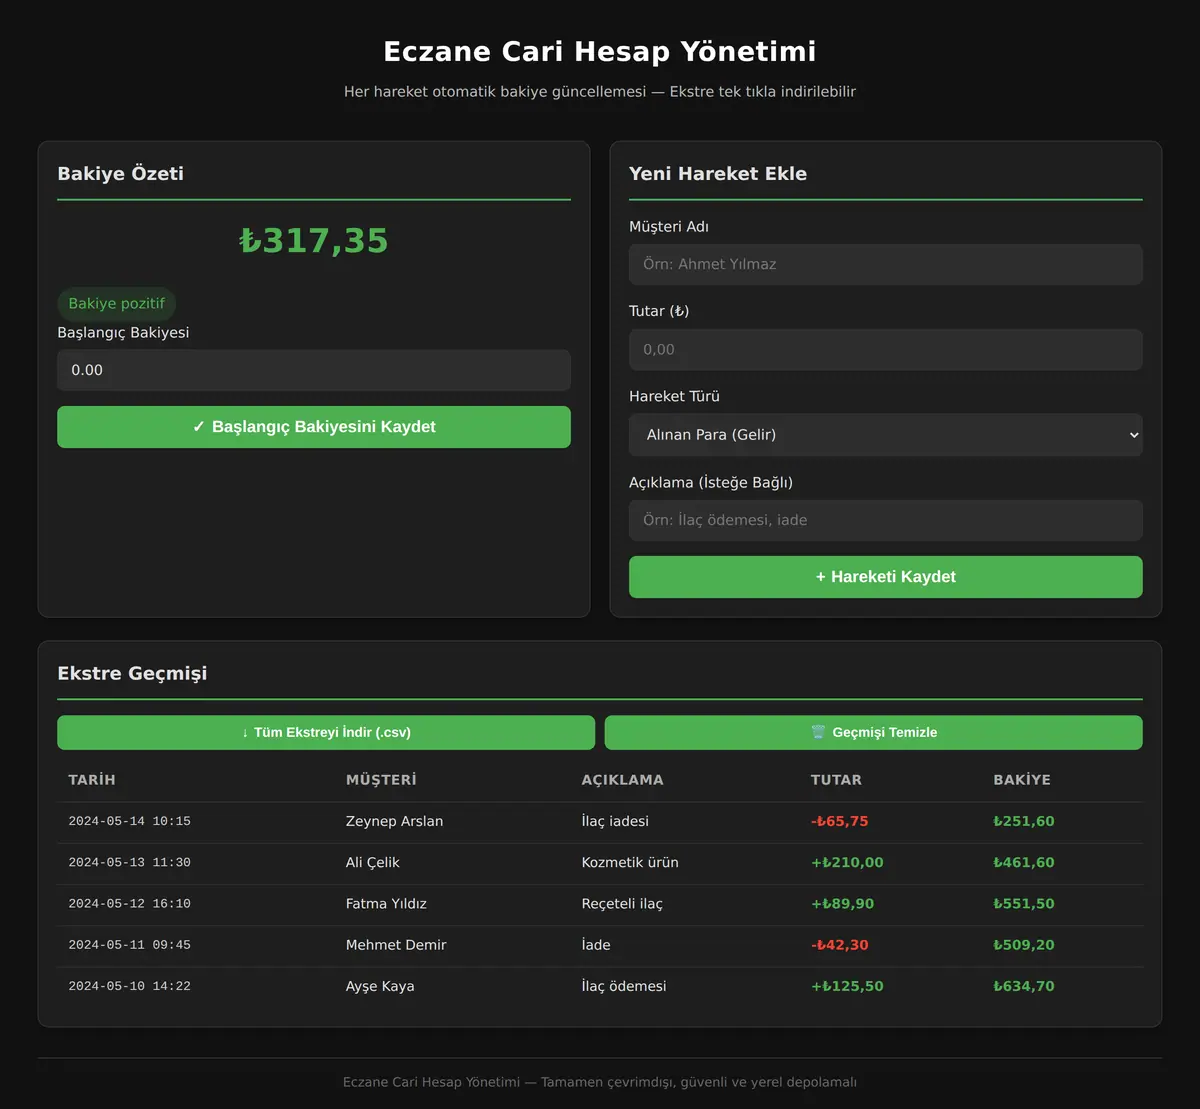
Task: Focus the Müşteri Adı input field
Action: coord(886,265)
